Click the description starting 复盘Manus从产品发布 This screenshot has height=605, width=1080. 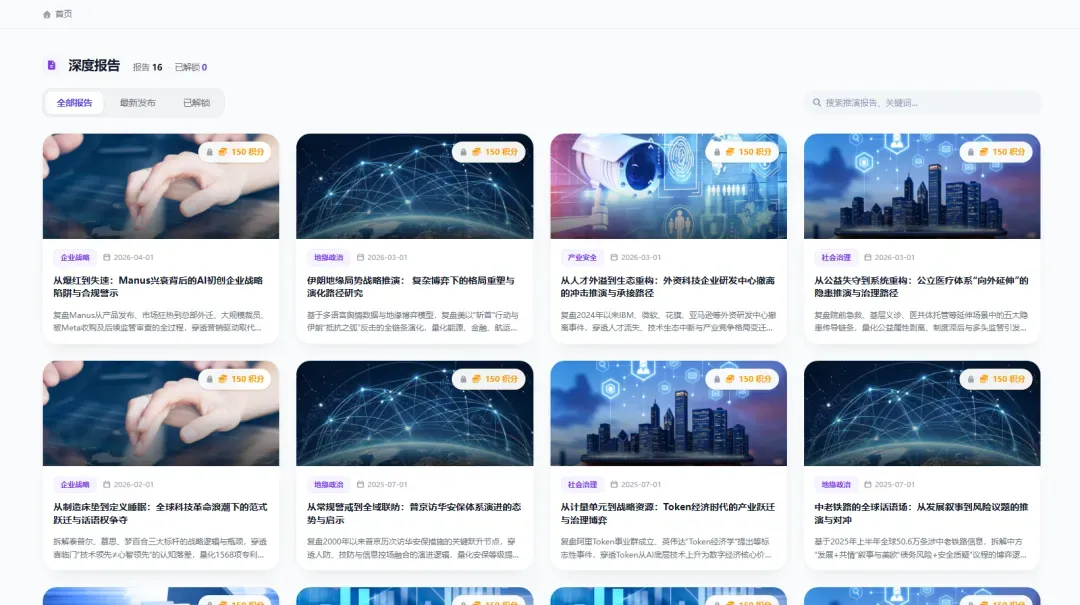click(158, 321)
